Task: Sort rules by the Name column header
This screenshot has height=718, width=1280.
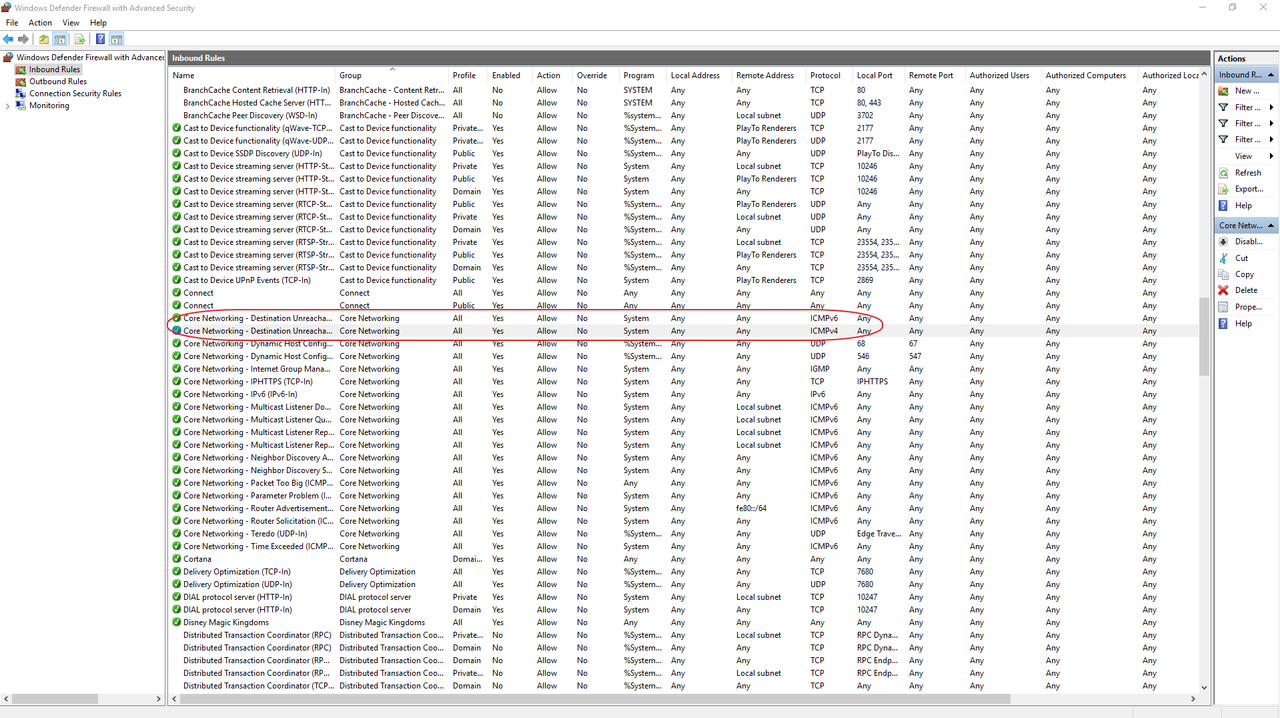Action: [x=252, y=76]
